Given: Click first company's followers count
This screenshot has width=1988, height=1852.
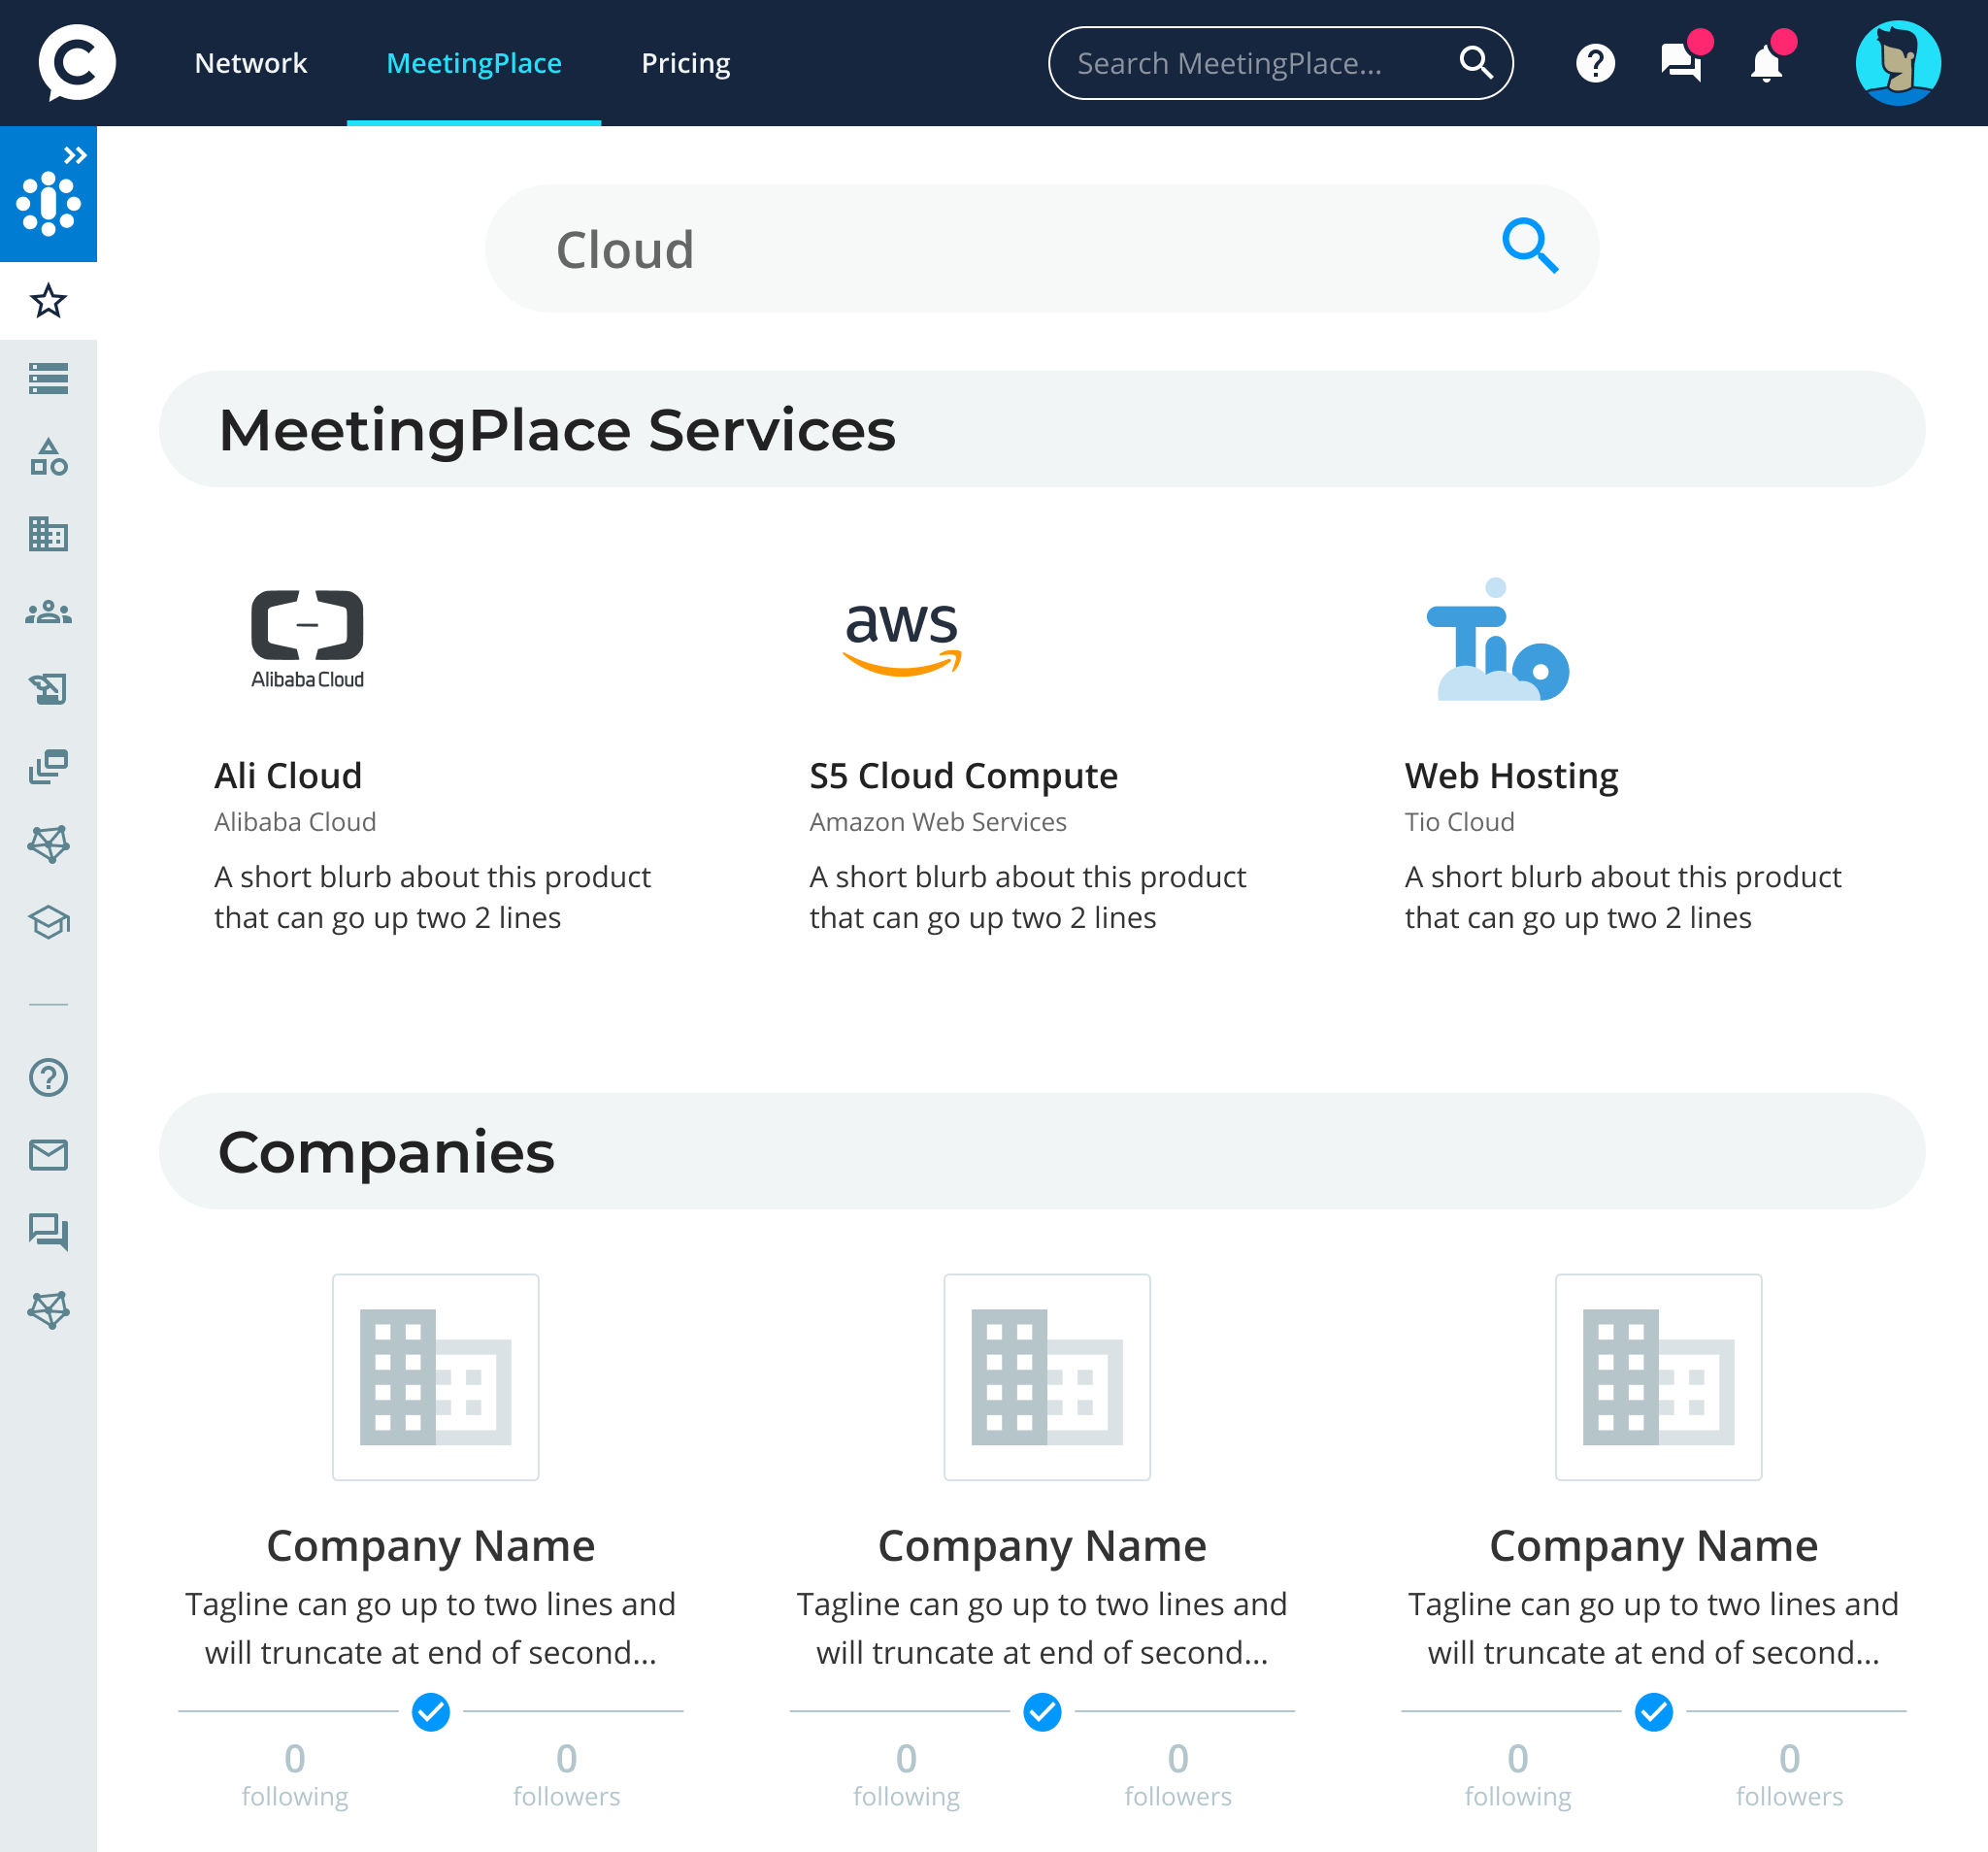Looking at the screenshot, I should [567, 1775].
